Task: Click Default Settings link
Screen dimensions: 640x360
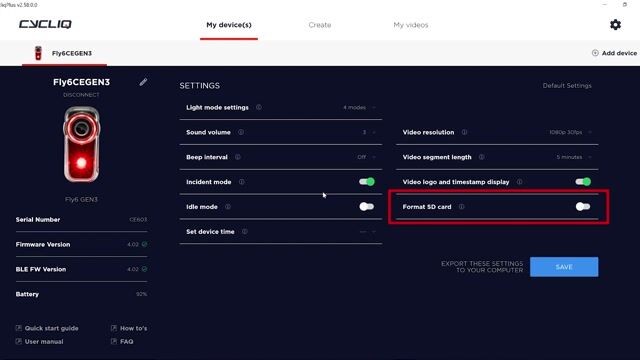Action: [567, 86]
